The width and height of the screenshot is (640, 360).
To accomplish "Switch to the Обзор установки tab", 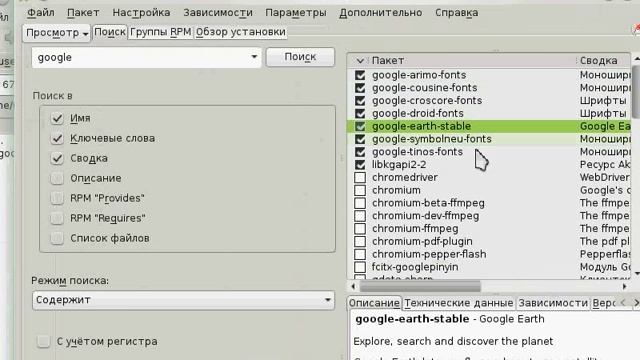I will (x=240, y=32).
